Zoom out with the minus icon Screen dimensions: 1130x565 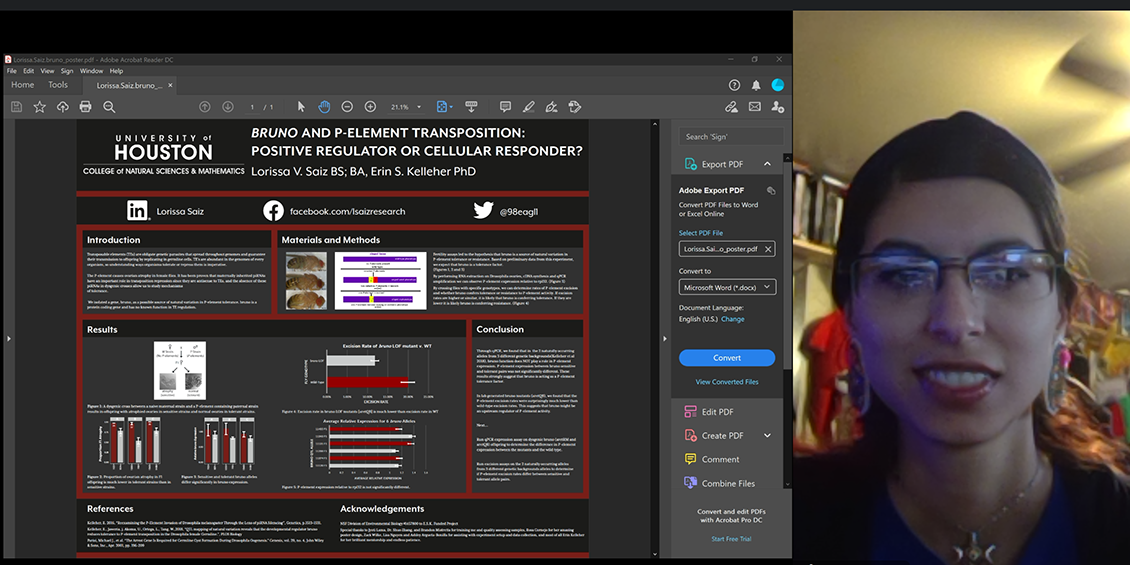(347, 107)
